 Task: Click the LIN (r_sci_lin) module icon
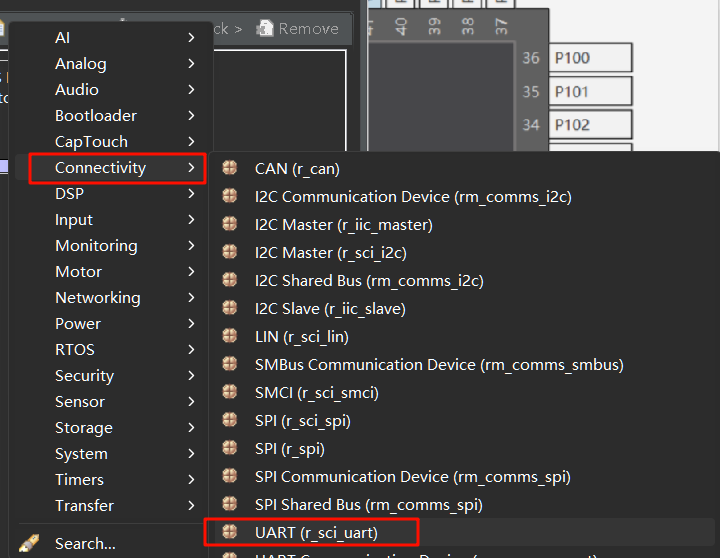[x=230, y=336]
